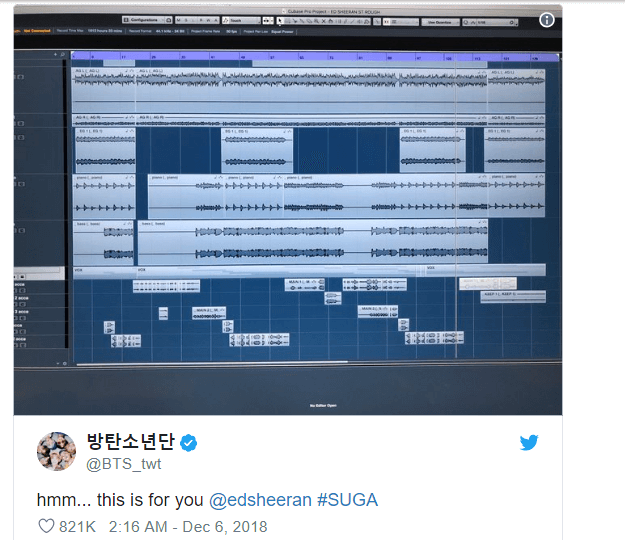Toggle solo button S in Cubase toolbar
The width and height of the screenshot is (625, 540).
[186, 20]
